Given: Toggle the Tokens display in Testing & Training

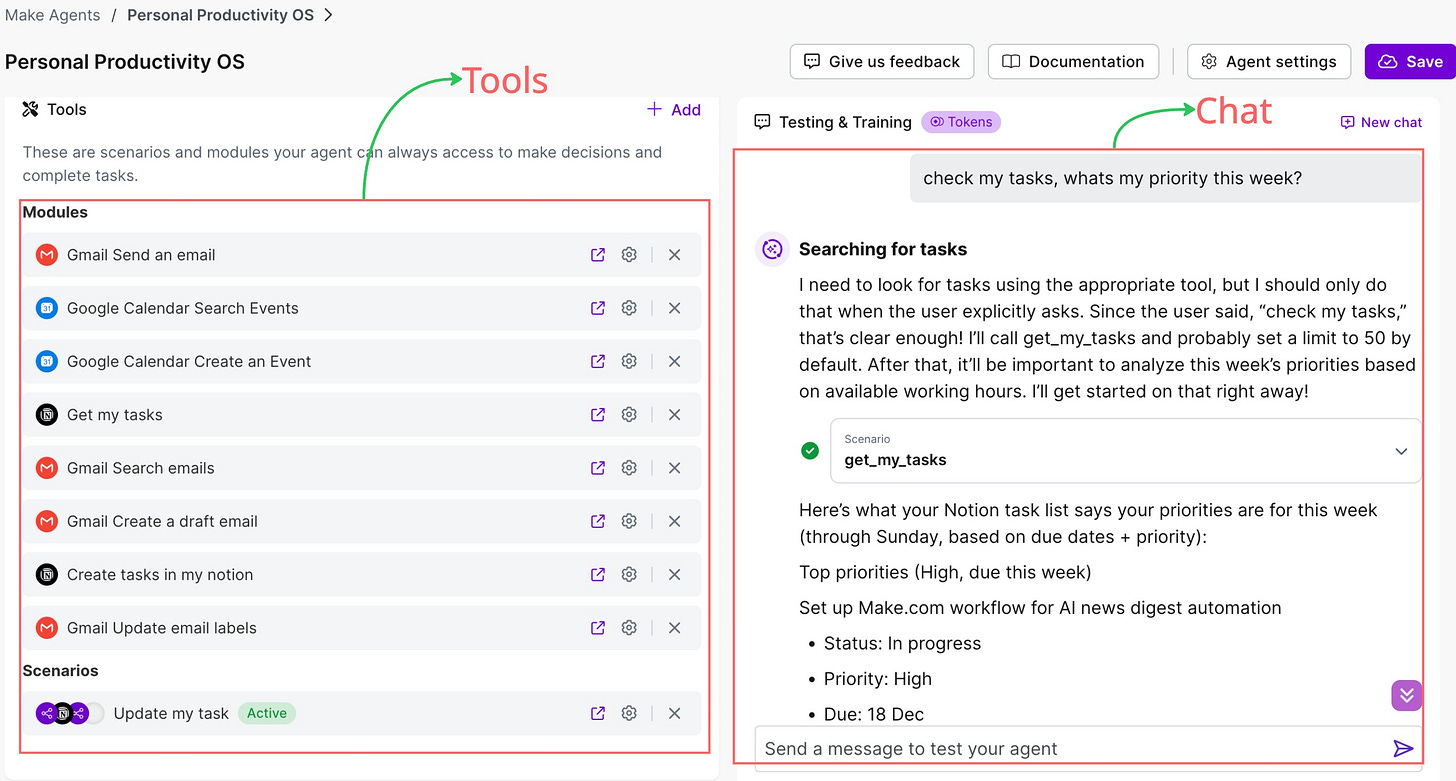Looking at the screenshot, I should point(960,121).
